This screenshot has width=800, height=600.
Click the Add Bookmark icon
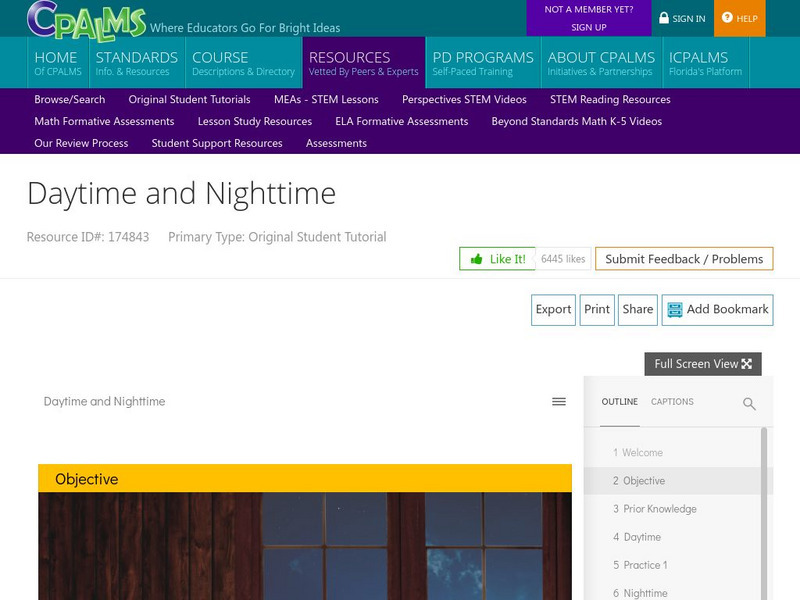pyautogui.click(x=673, y=310)
